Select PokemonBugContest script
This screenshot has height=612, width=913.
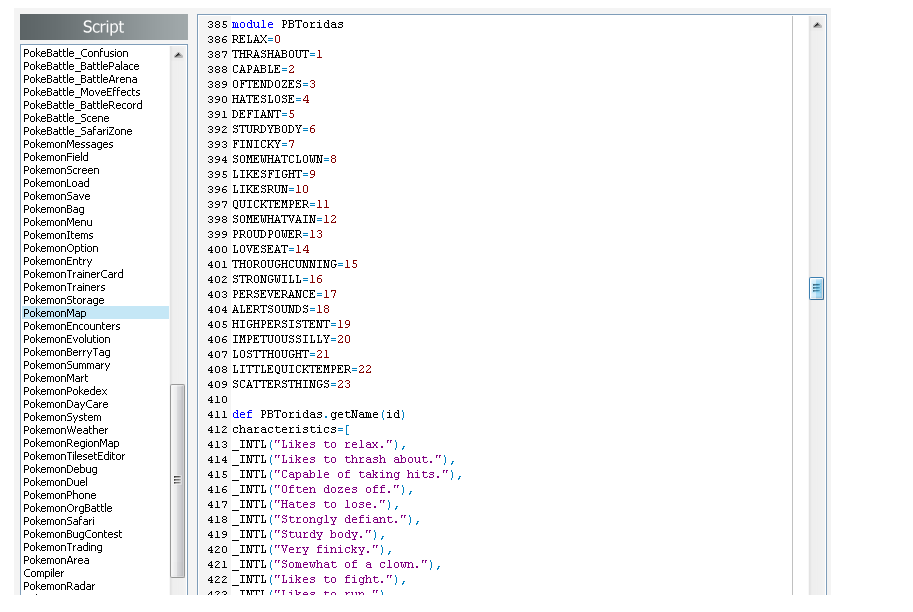click(73, 534)
